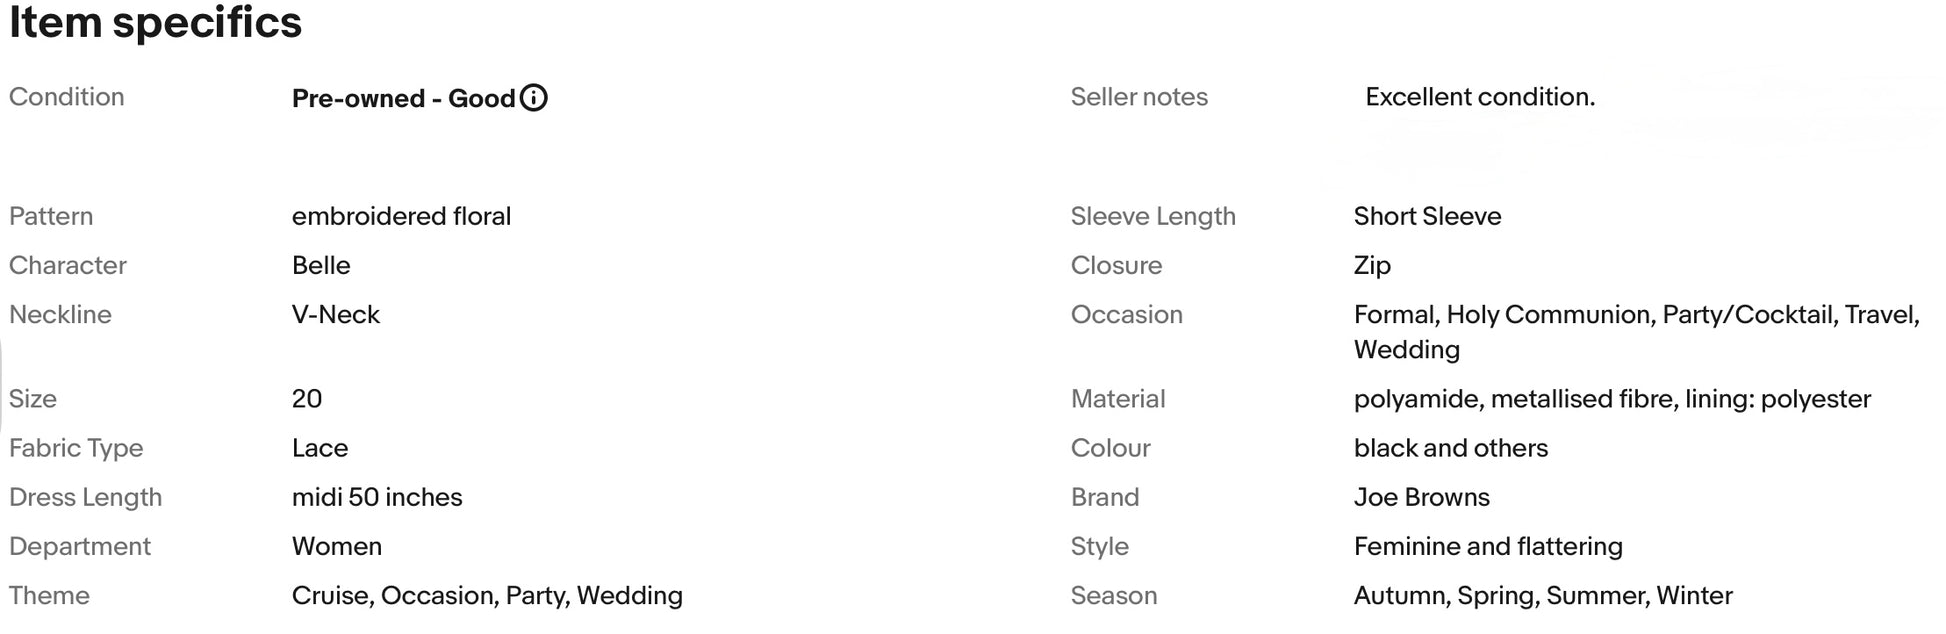This screenshot has width=1946, height=634.
Task: Click the "Belle" character value
Action: click(321, 265)
